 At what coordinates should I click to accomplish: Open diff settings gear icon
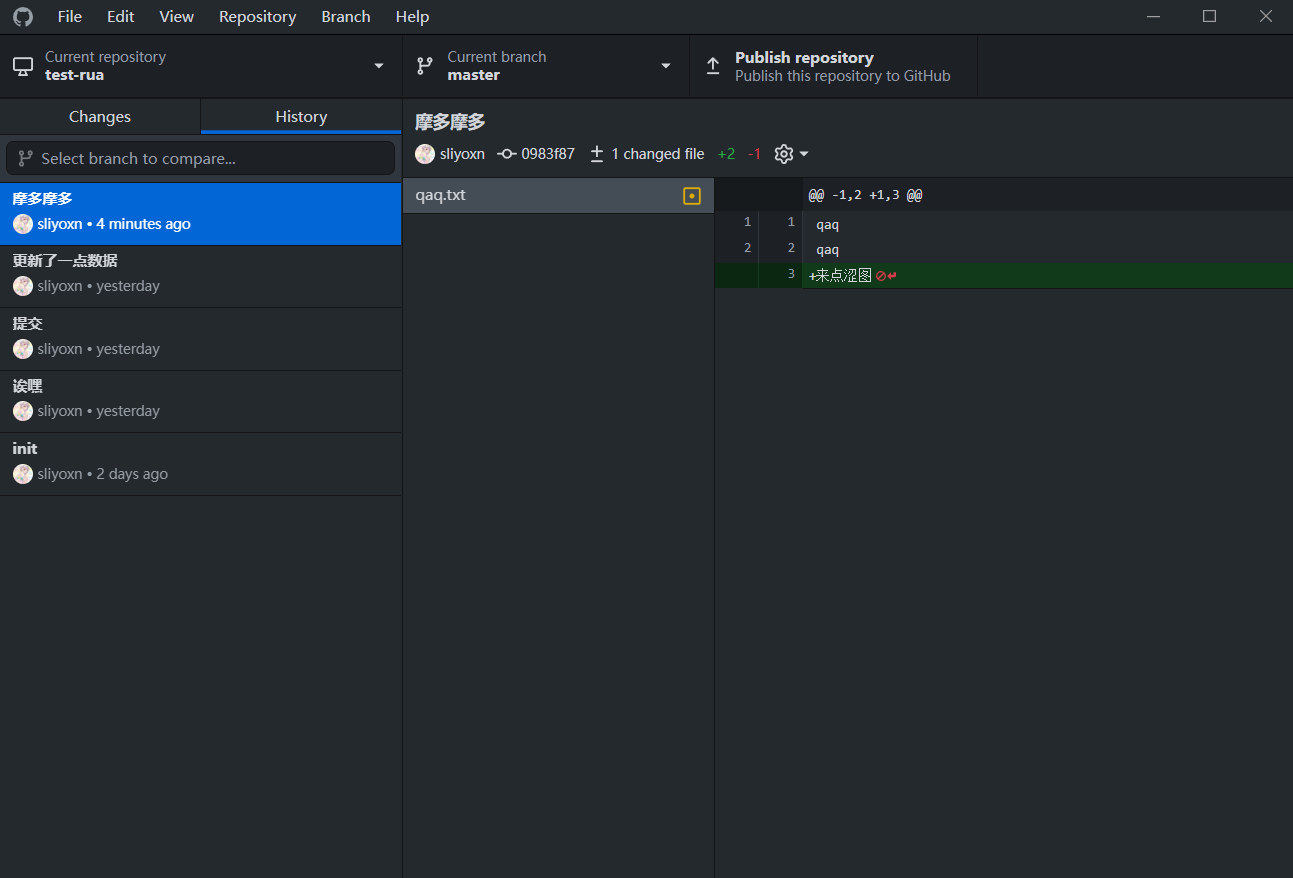pos(784,154)
